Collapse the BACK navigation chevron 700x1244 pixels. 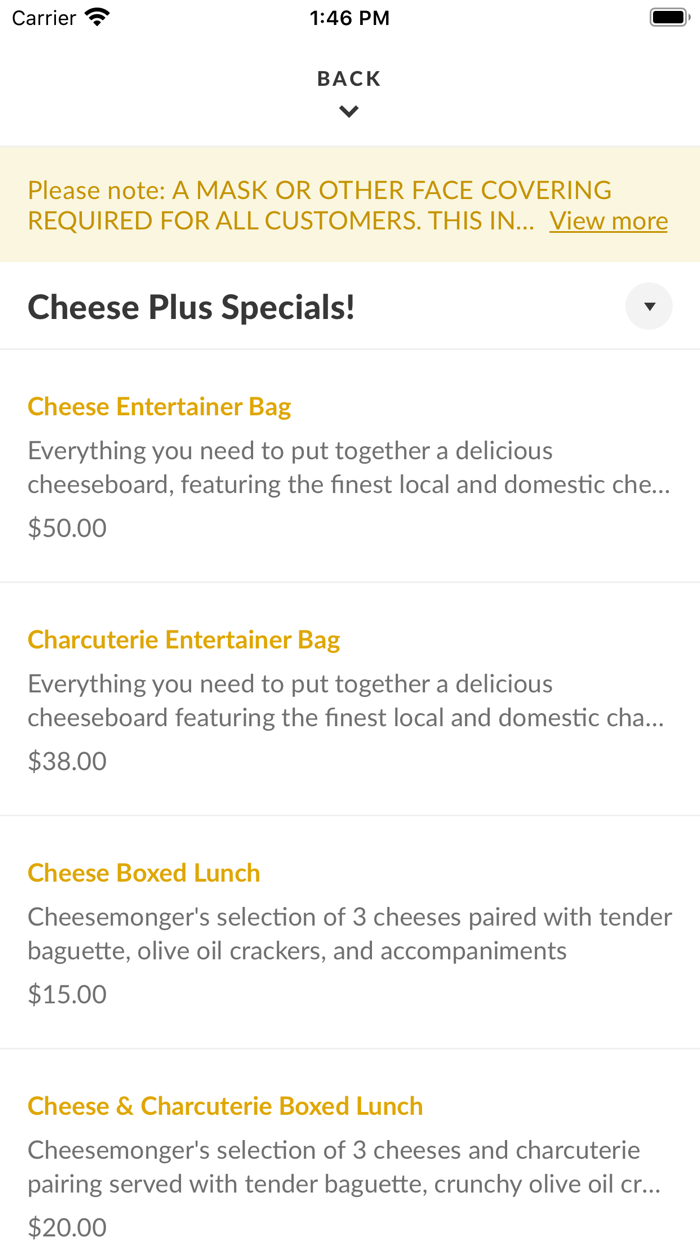(x=349, y=111)
